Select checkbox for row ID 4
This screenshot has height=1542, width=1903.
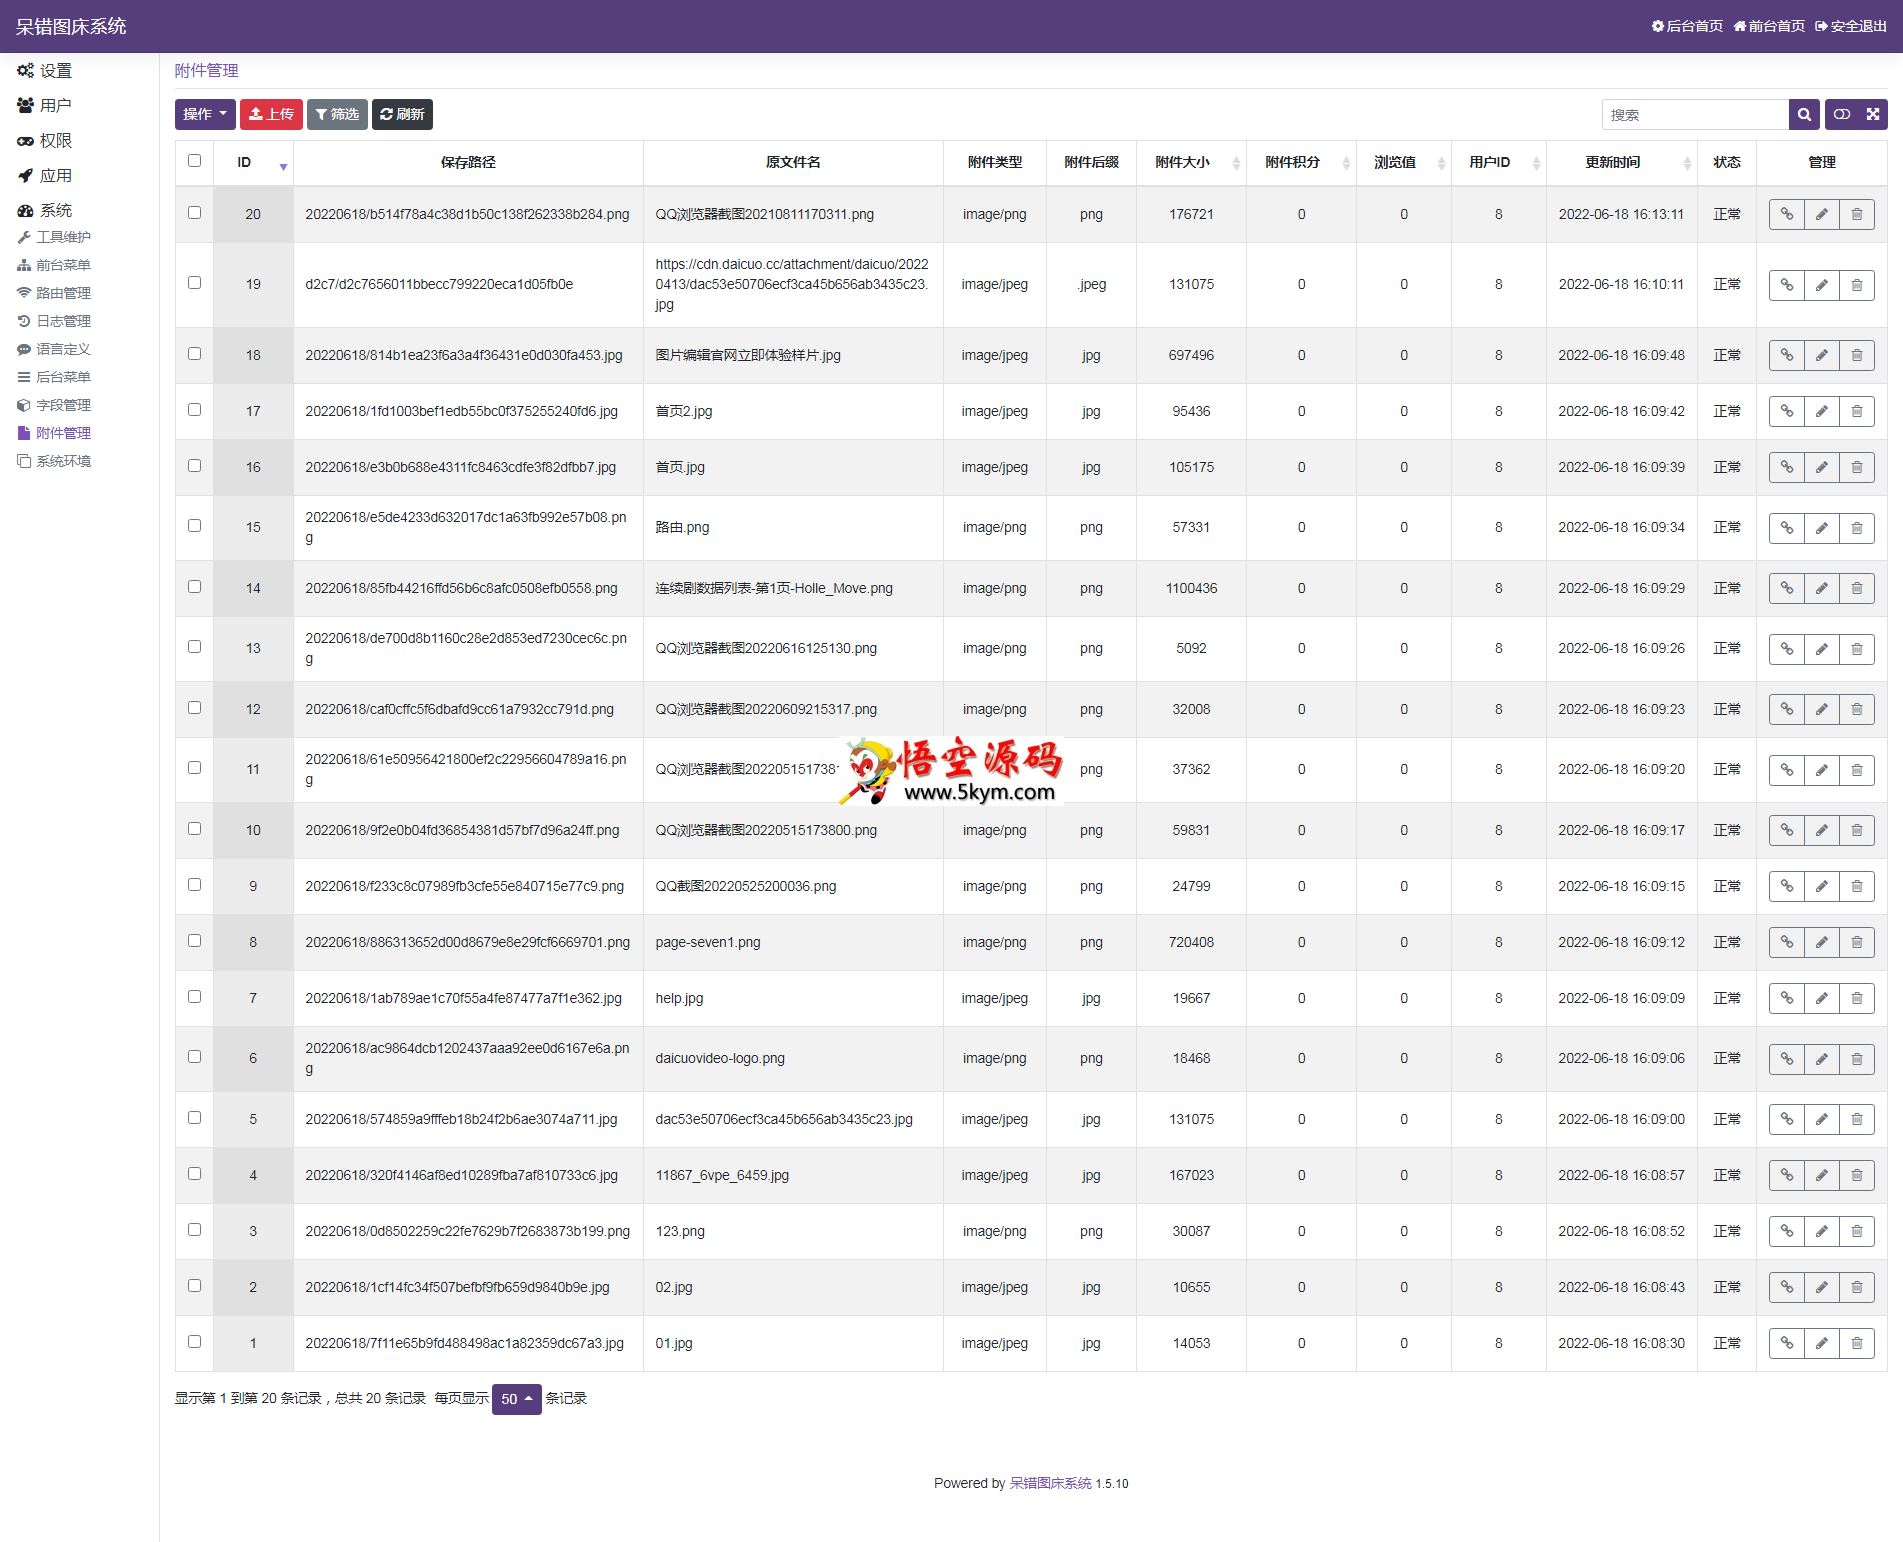tap(194, 1173)
